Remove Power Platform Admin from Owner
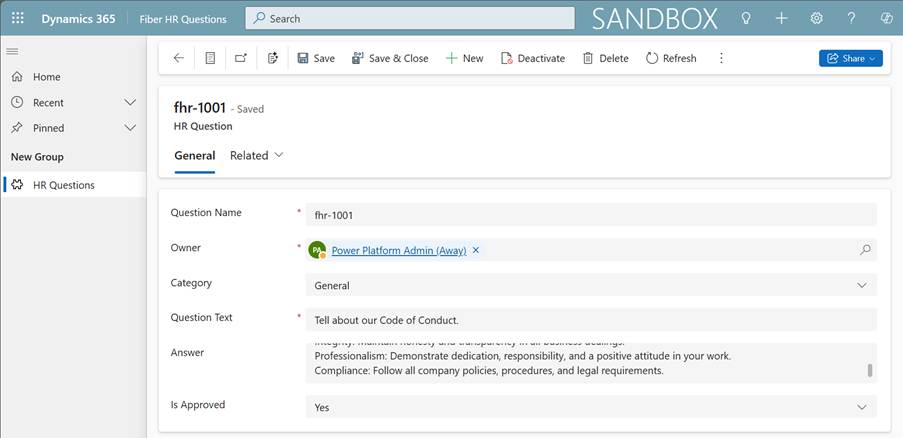 pyautogui.click(x=476, y=250)
